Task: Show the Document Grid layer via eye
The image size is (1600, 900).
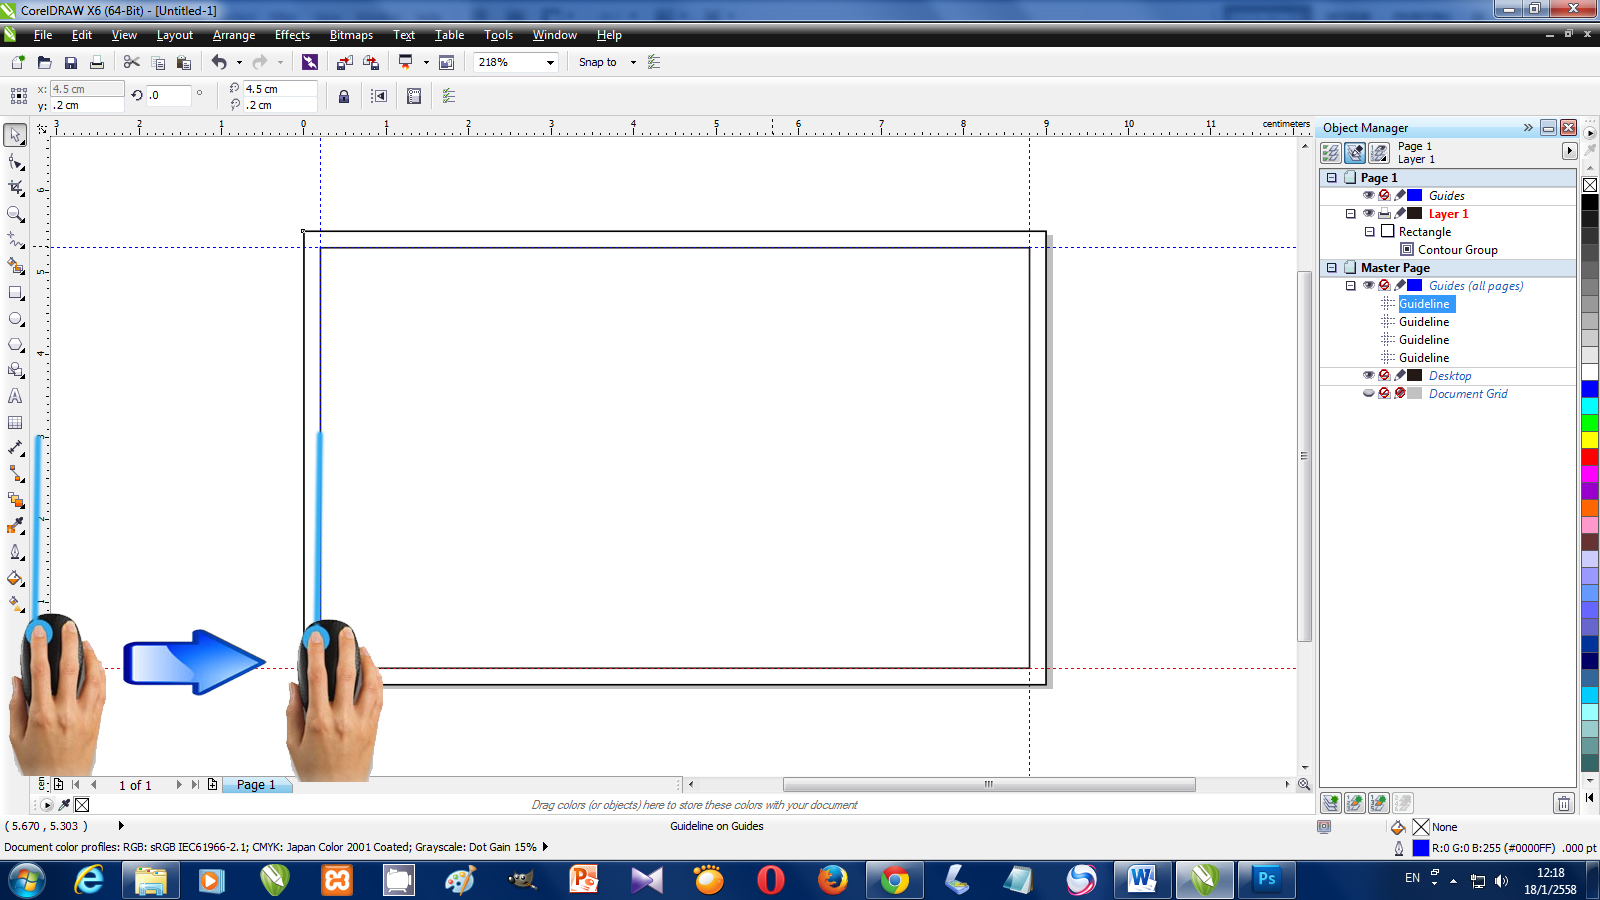Action: click(x=1368, y=394)
